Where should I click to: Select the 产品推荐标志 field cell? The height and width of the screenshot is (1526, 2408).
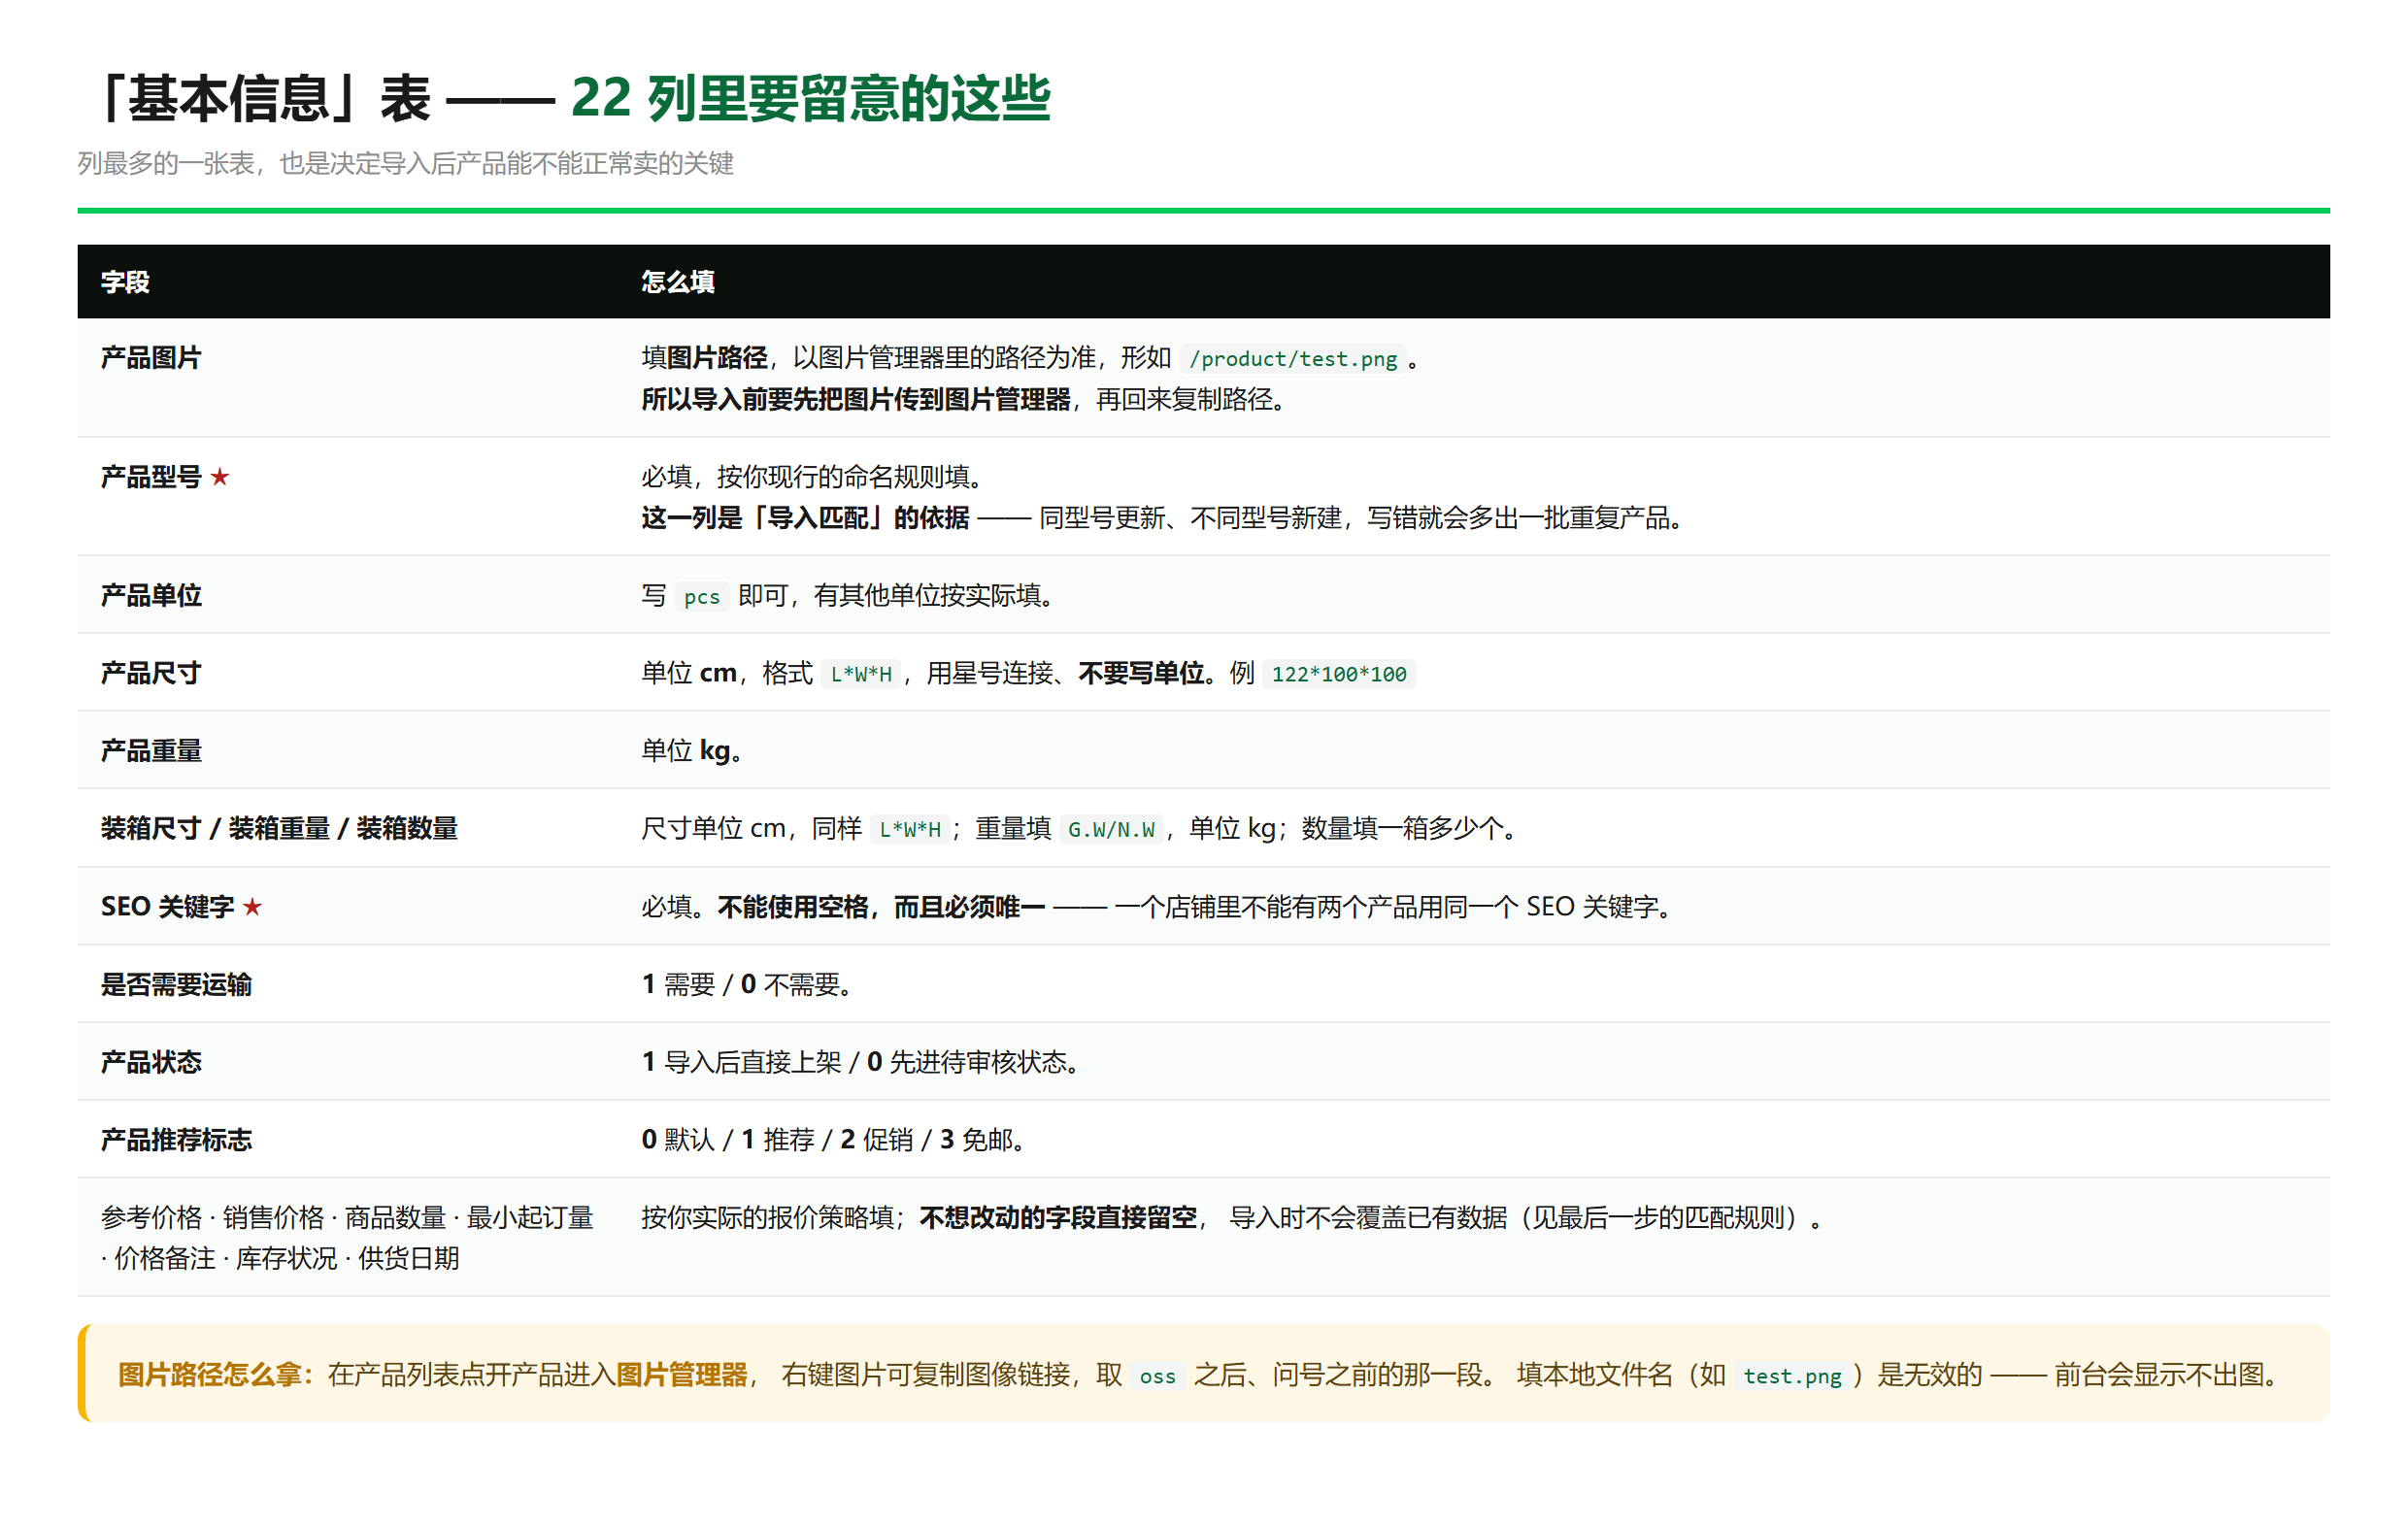348,1139
